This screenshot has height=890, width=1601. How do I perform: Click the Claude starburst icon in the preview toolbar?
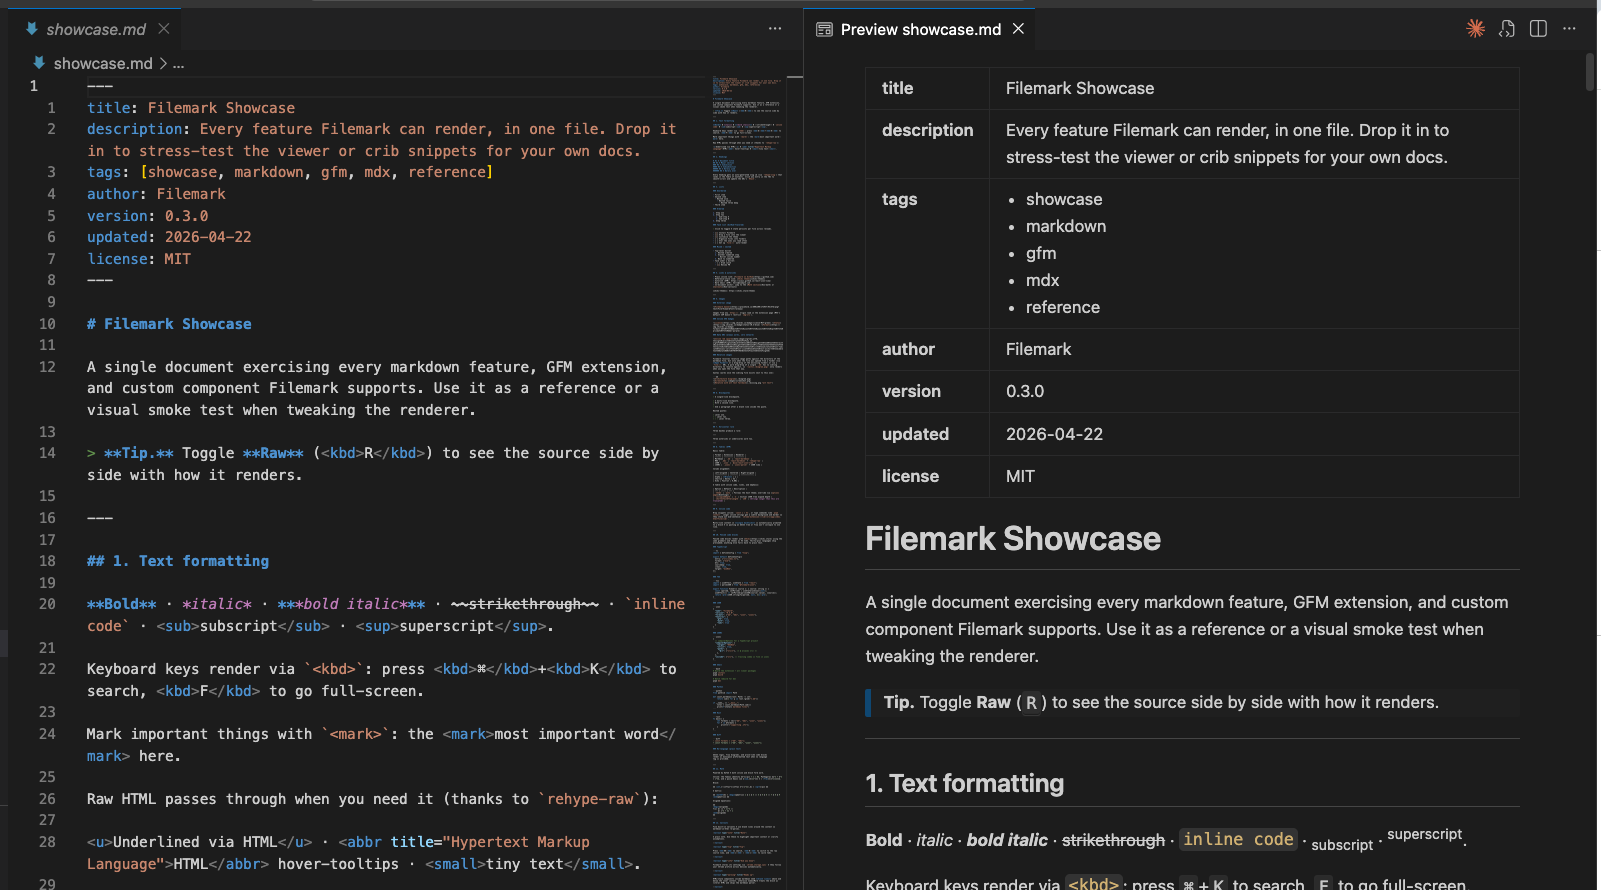point(1475,29)
